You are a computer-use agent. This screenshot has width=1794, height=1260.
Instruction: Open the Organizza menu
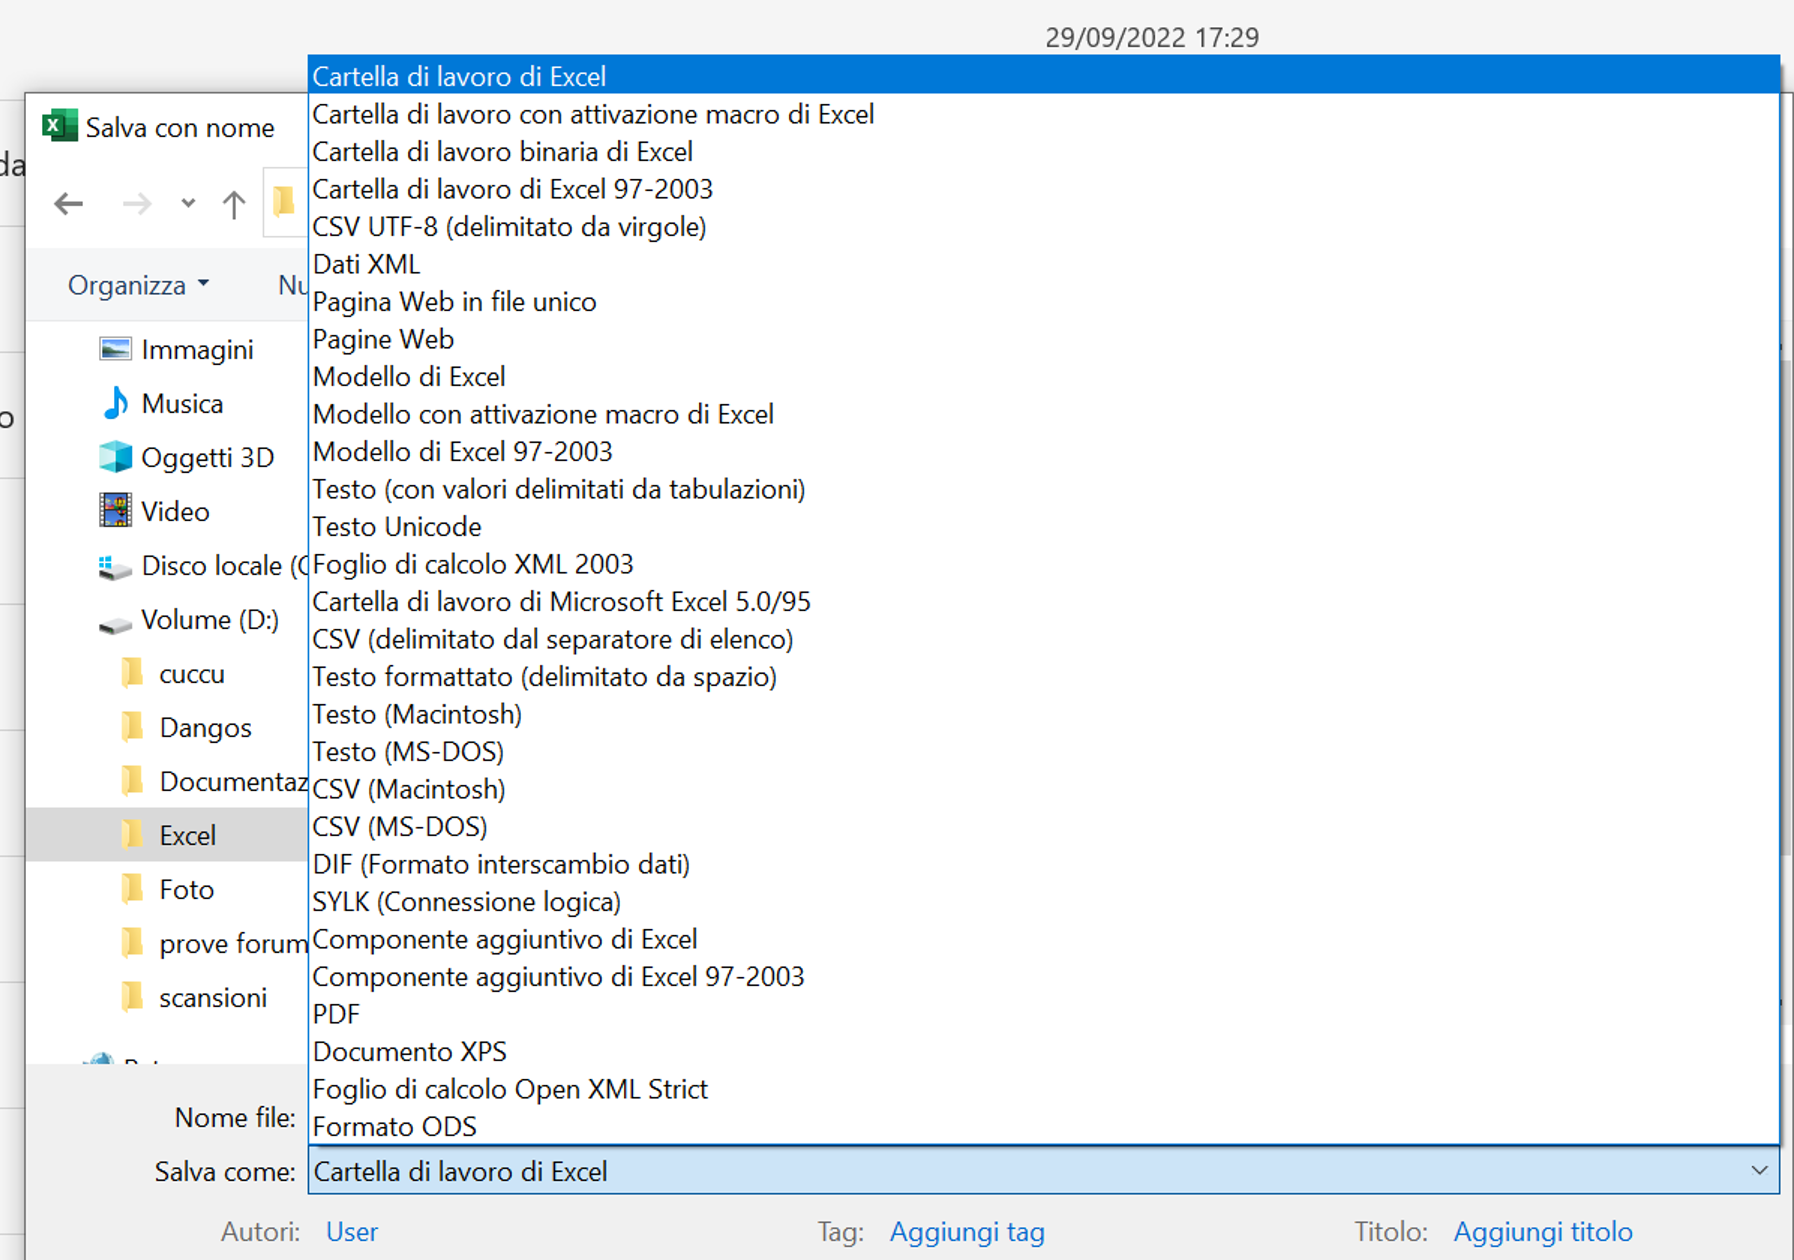point(138,285)
